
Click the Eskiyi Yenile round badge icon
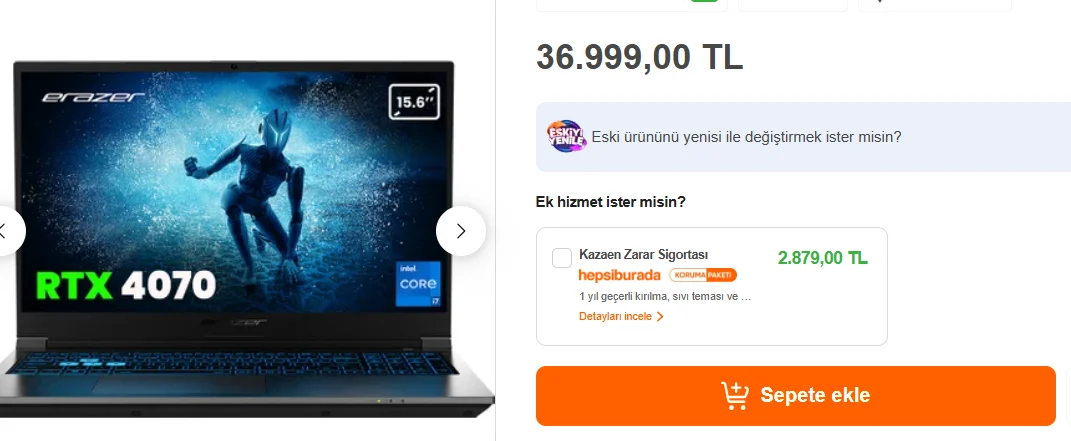566,137
